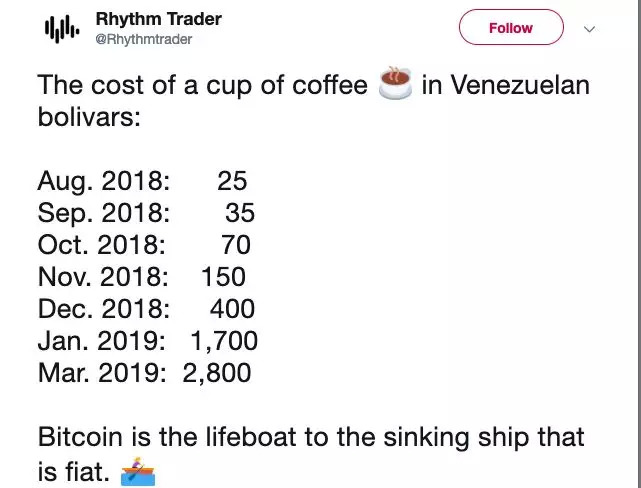
Task: Click the Rhythm Trader waveform avatar
Action: pyautogui.click(x=60, y=30)
